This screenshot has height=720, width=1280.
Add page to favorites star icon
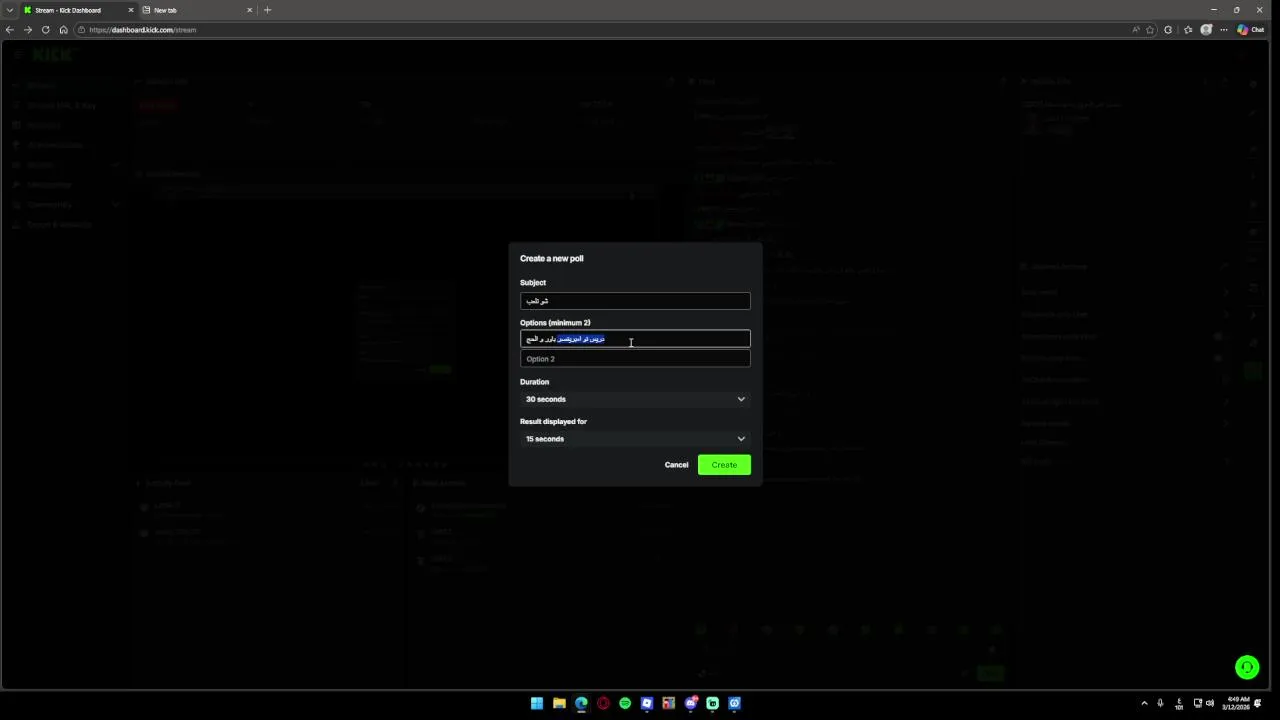coord(1150,30)
